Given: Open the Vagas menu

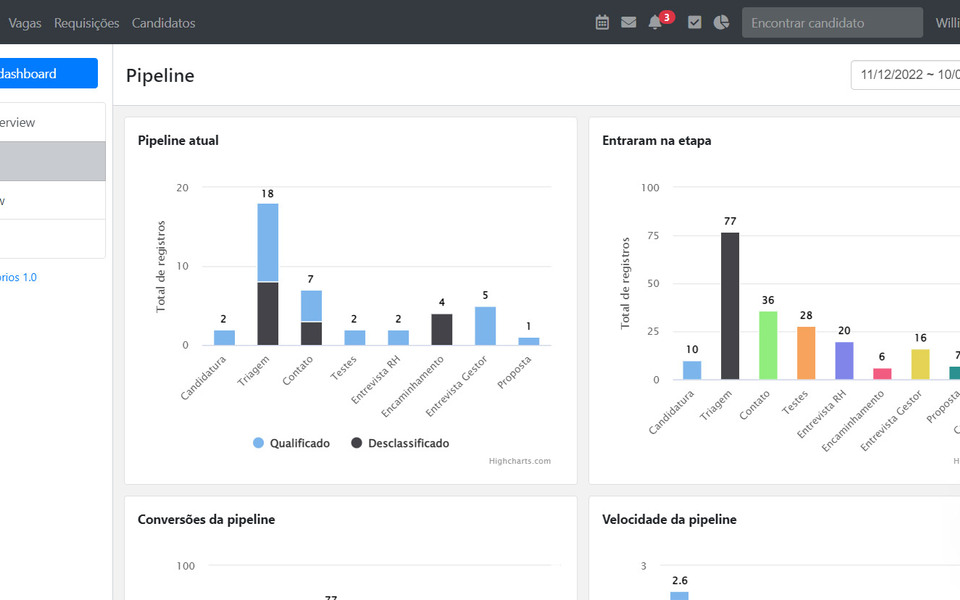Looking at the screenshot, I should [x=24, y=23].
